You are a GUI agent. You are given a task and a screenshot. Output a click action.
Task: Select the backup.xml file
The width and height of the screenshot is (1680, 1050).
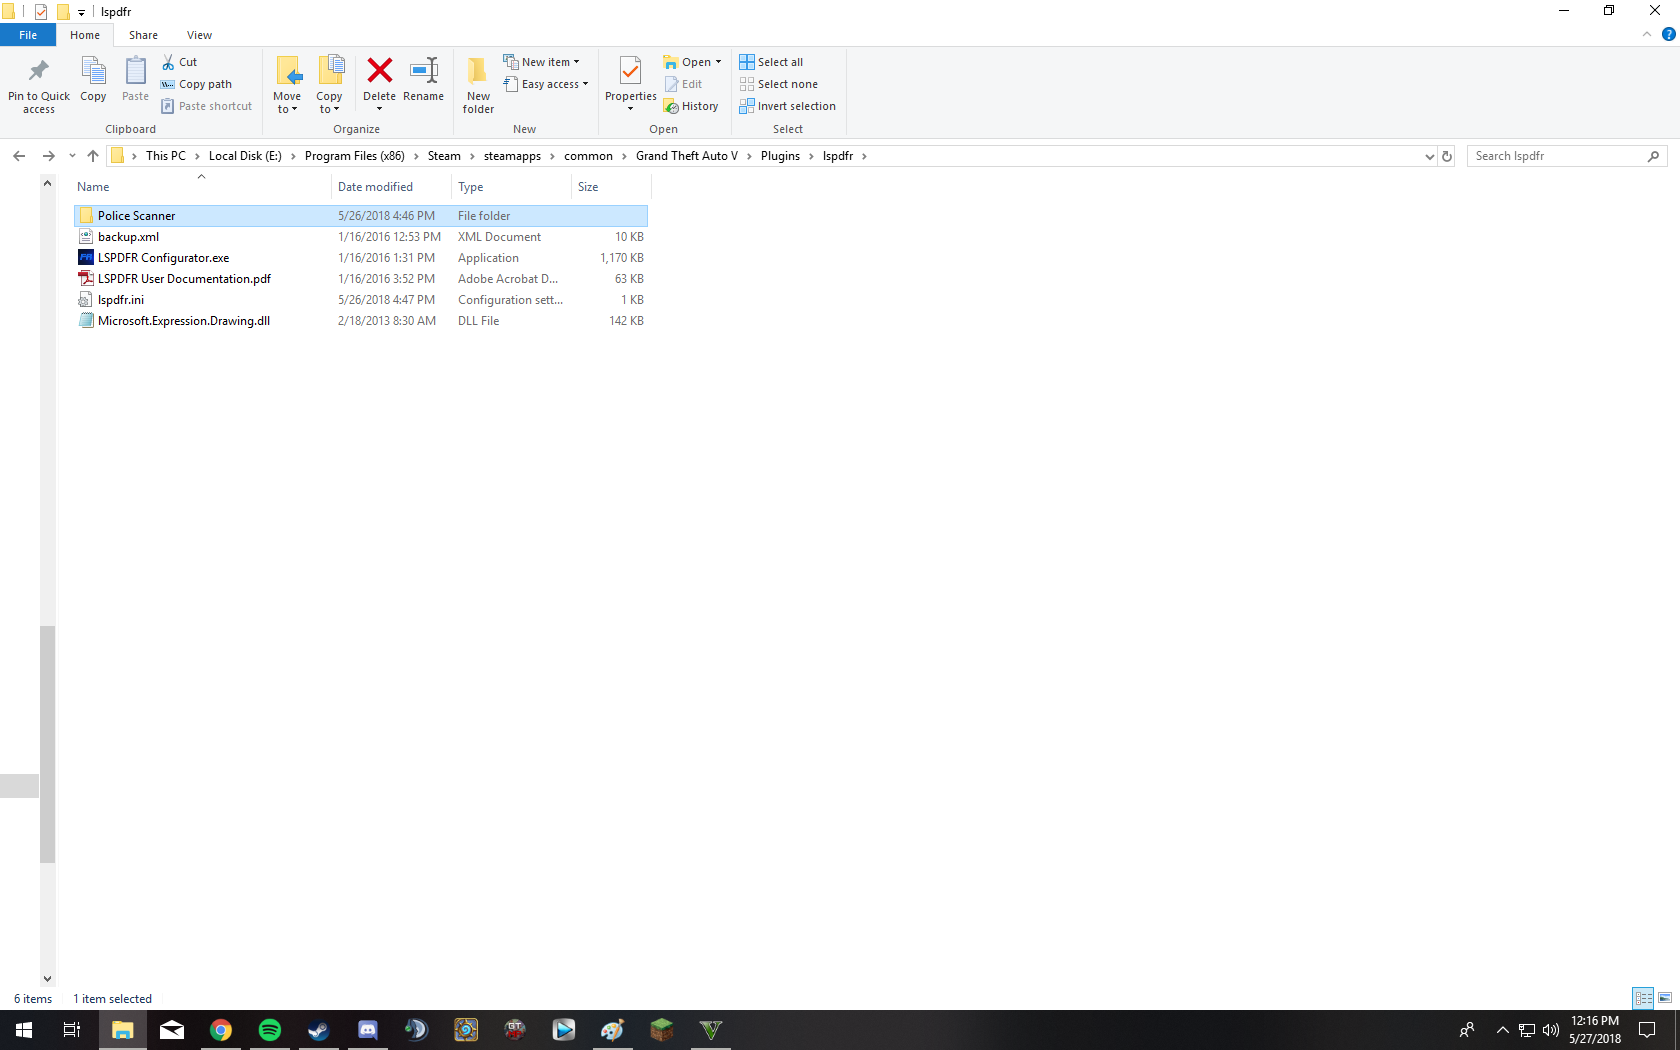(x=361, y=237)
